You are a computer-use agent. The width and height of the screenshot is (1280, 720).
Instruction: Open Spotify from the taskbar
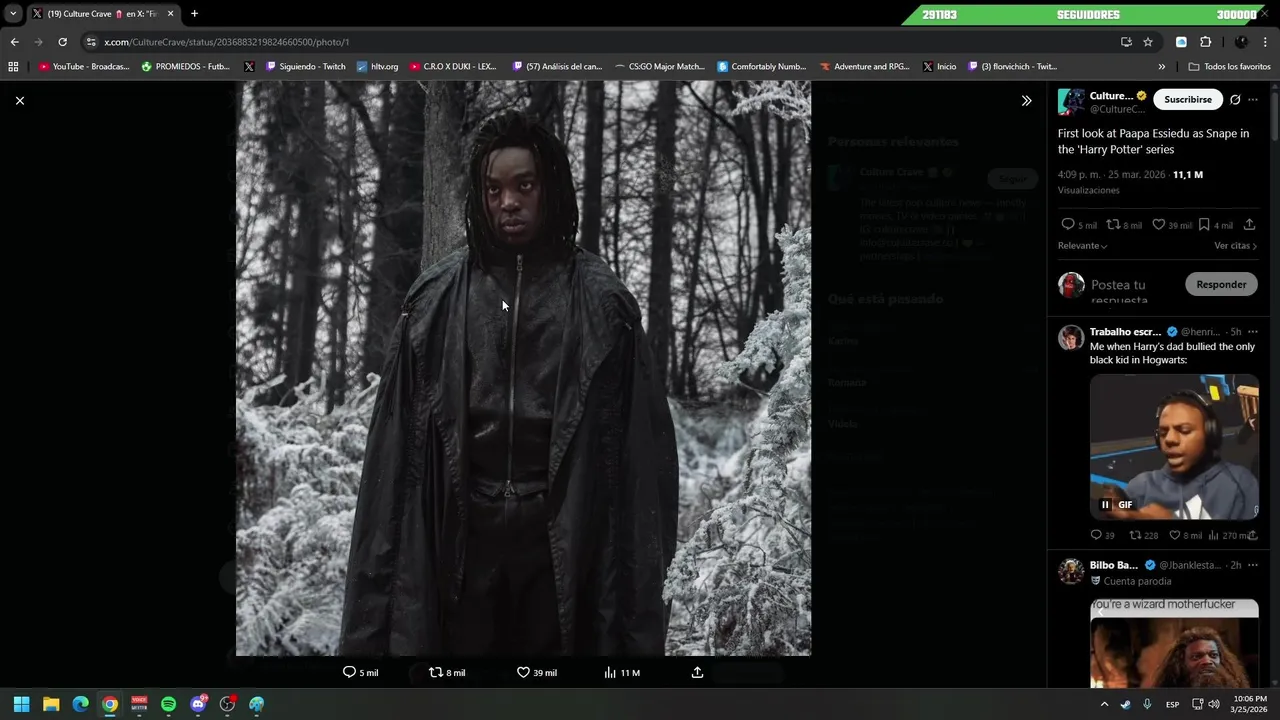click(168, 704)
